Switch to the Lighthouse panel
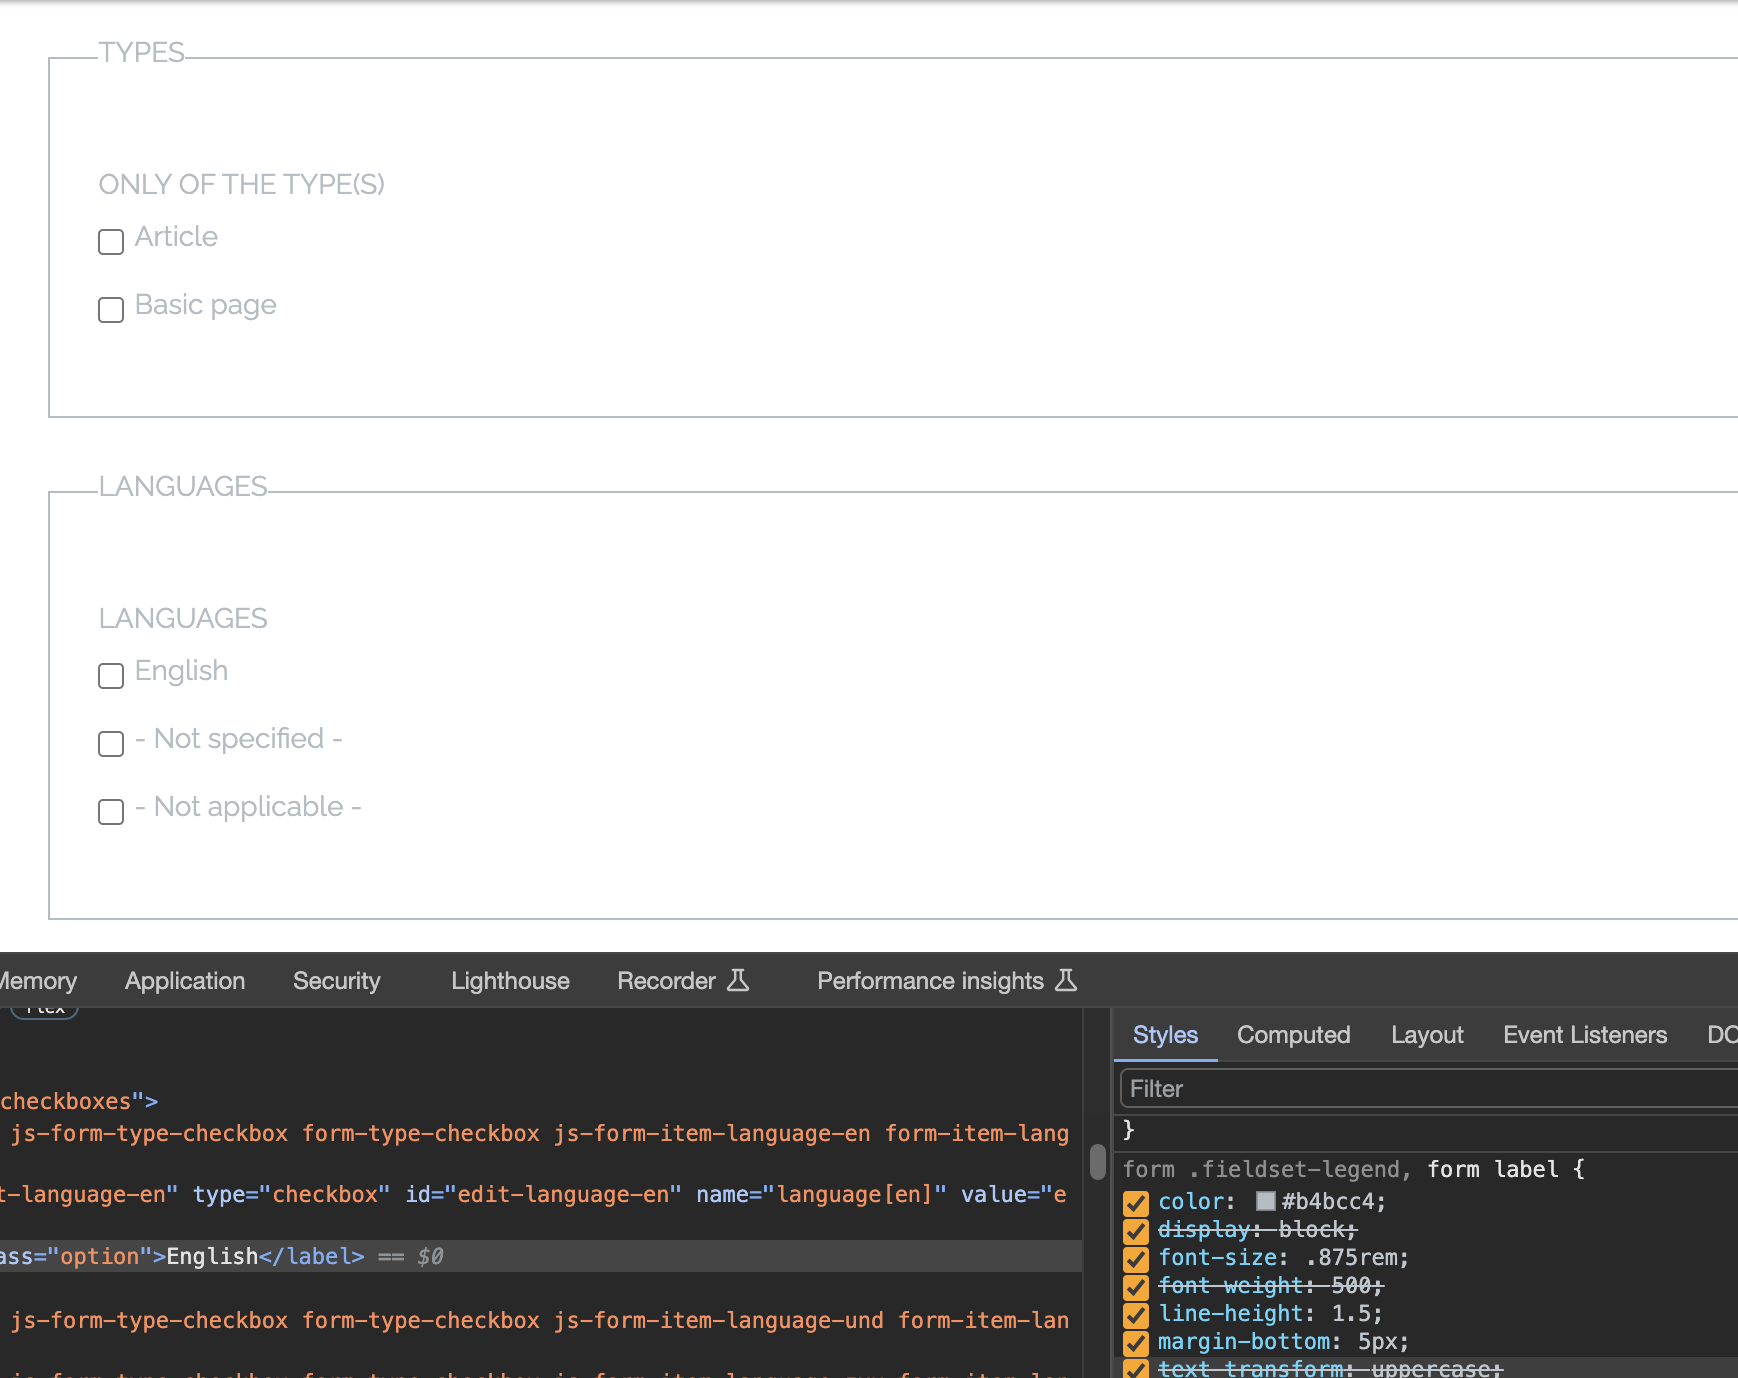Image resolution: width=1738 pixels, height=1378 pixels. (x=509, y=981)
